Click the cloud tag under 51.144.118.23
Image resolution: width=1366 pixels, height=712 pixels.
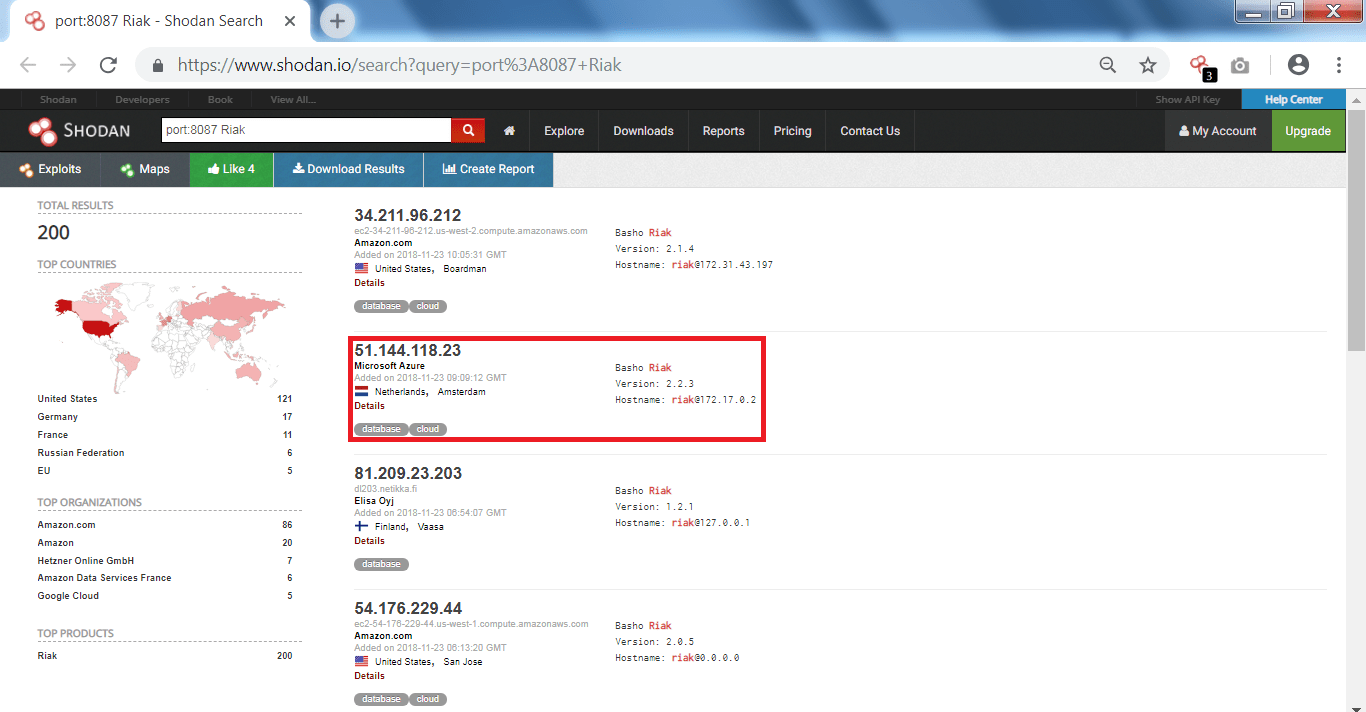[x=428, y=429]
